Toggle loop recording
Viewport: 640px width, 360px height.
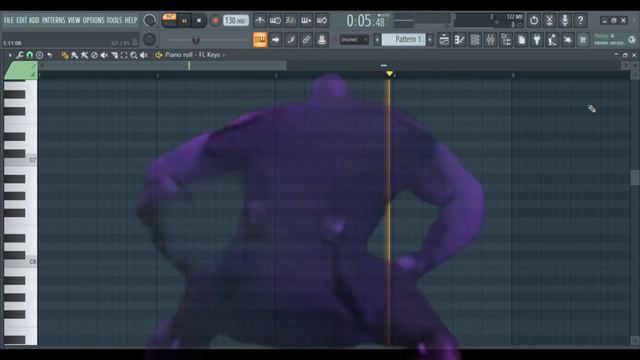[322, 20]
